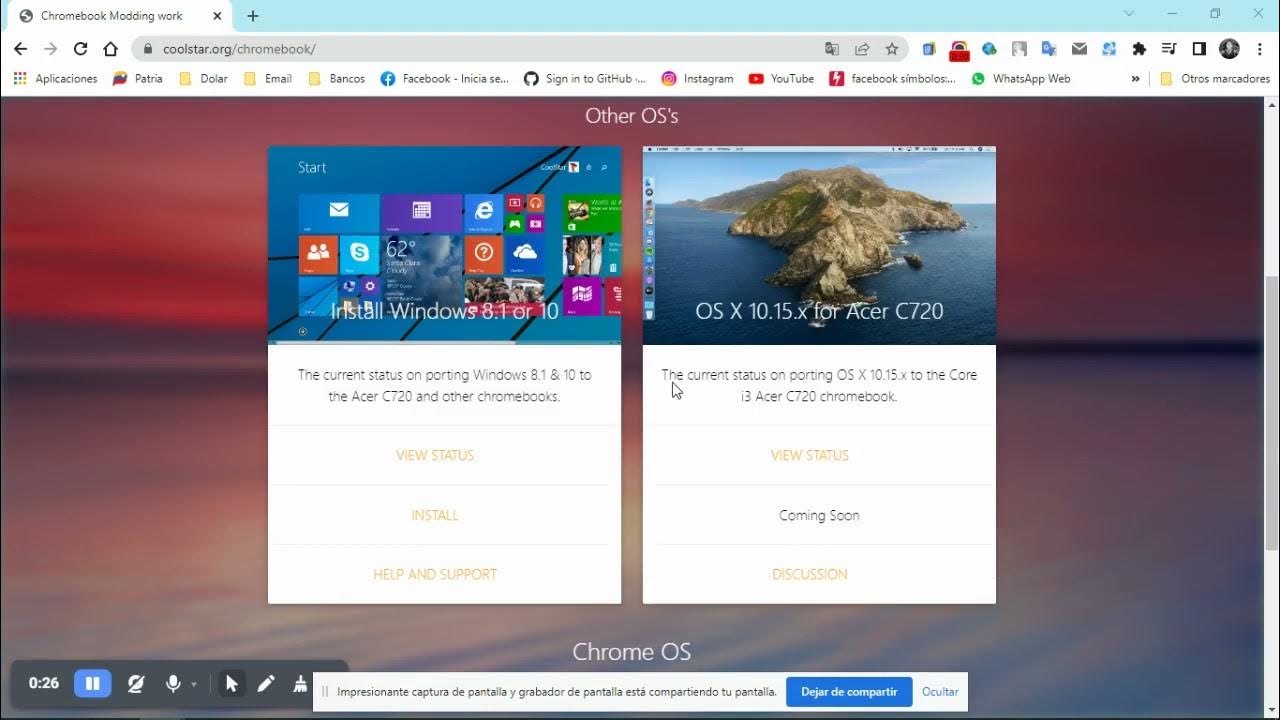Expand hidden bookmarks with the double chevron
This screenshot has height=720, width=1280.
[1135, 78]
